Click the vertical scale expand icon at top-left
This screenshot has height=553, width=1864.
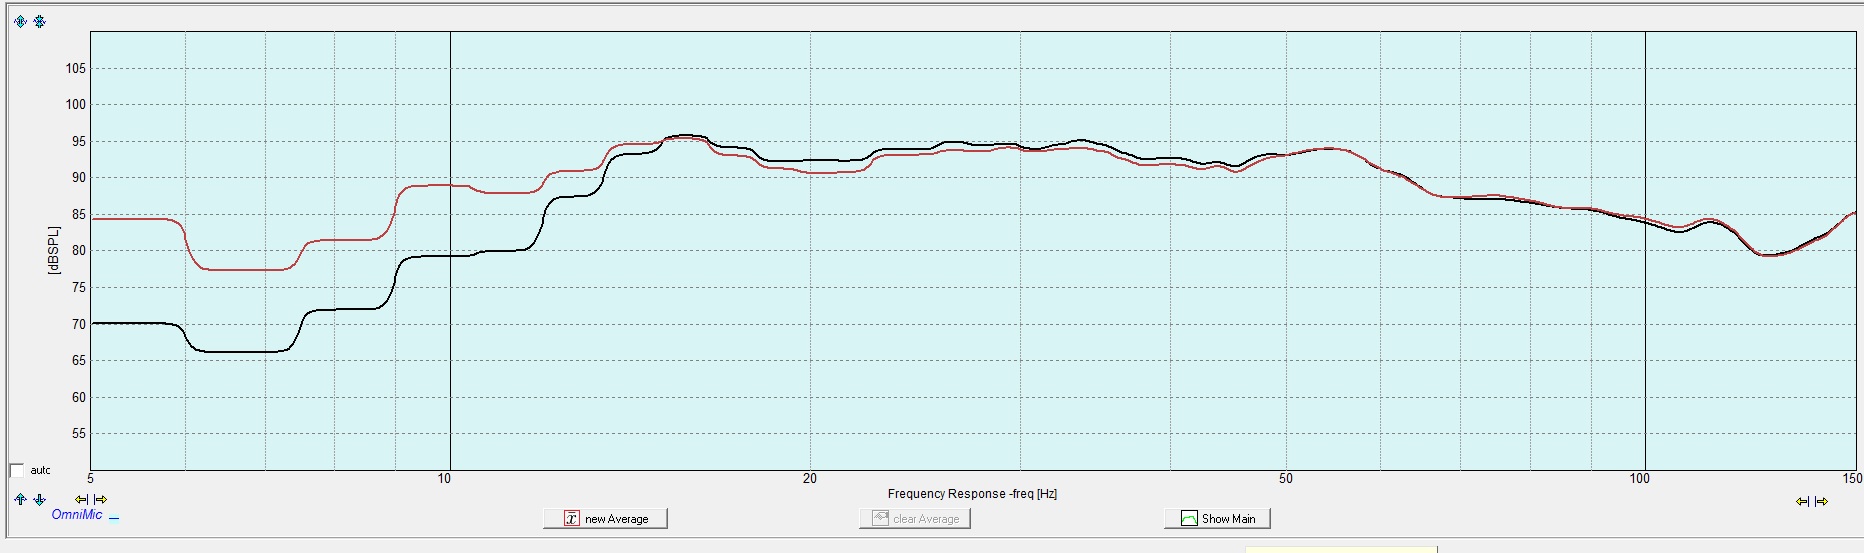click(x=20, y=21)
